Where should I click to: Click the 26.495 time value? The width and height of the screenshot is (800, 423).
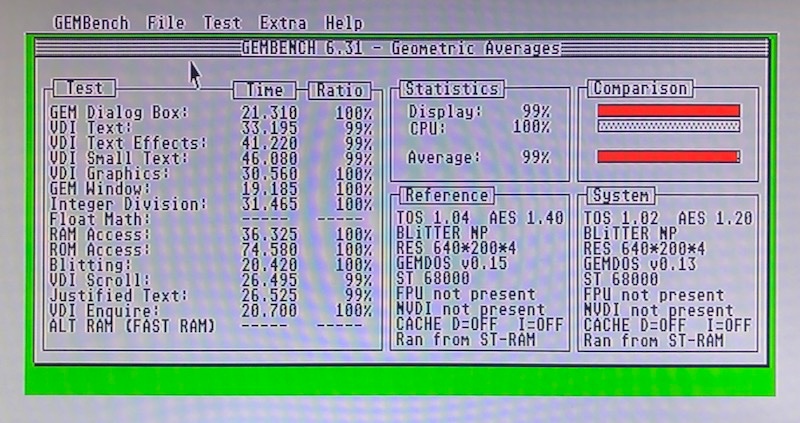(269, 280)
